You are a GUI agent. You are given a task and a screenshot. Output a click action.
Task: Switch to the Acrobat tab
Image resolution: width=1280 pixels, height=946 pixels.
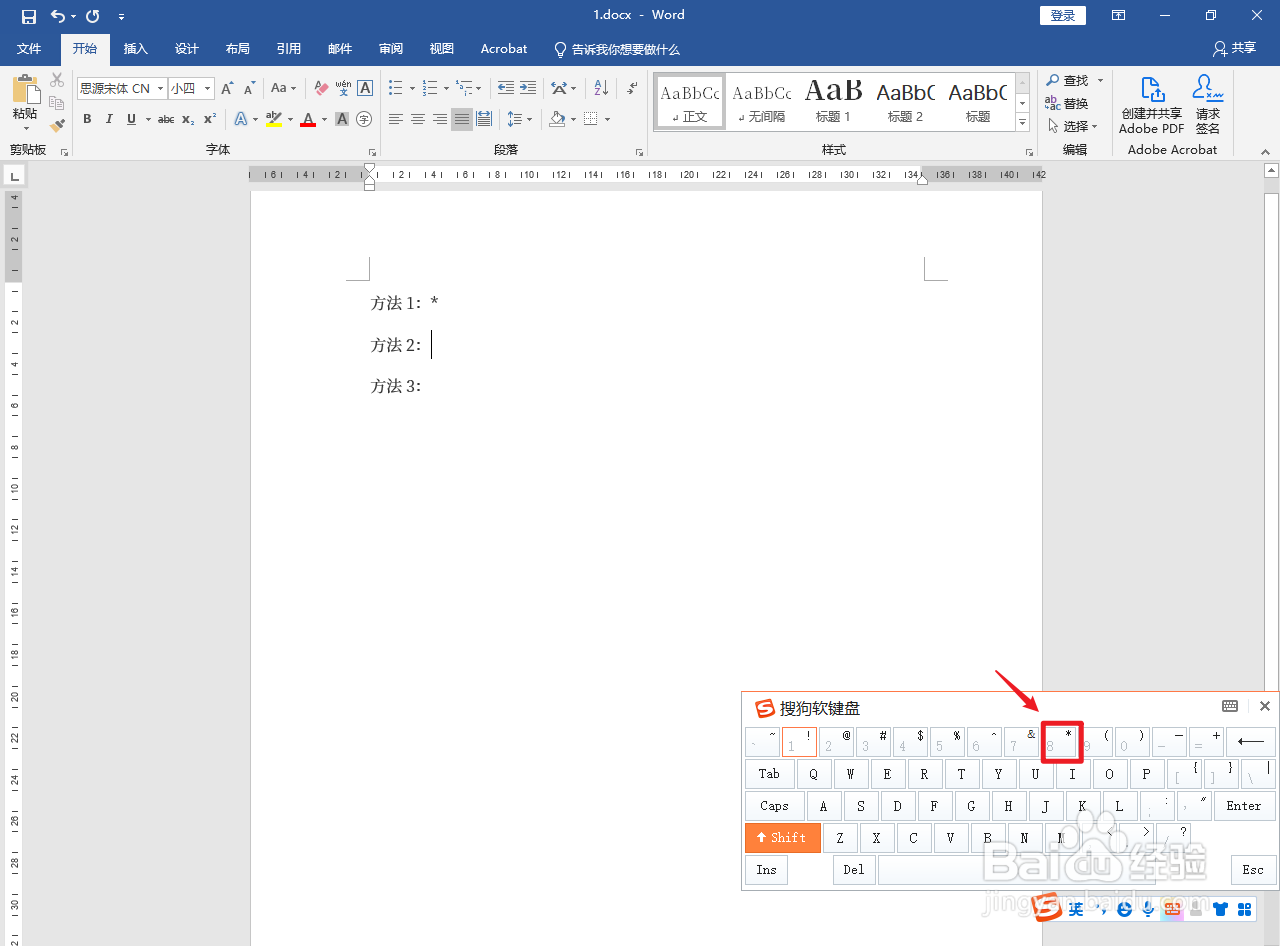[x=504, y=48]
